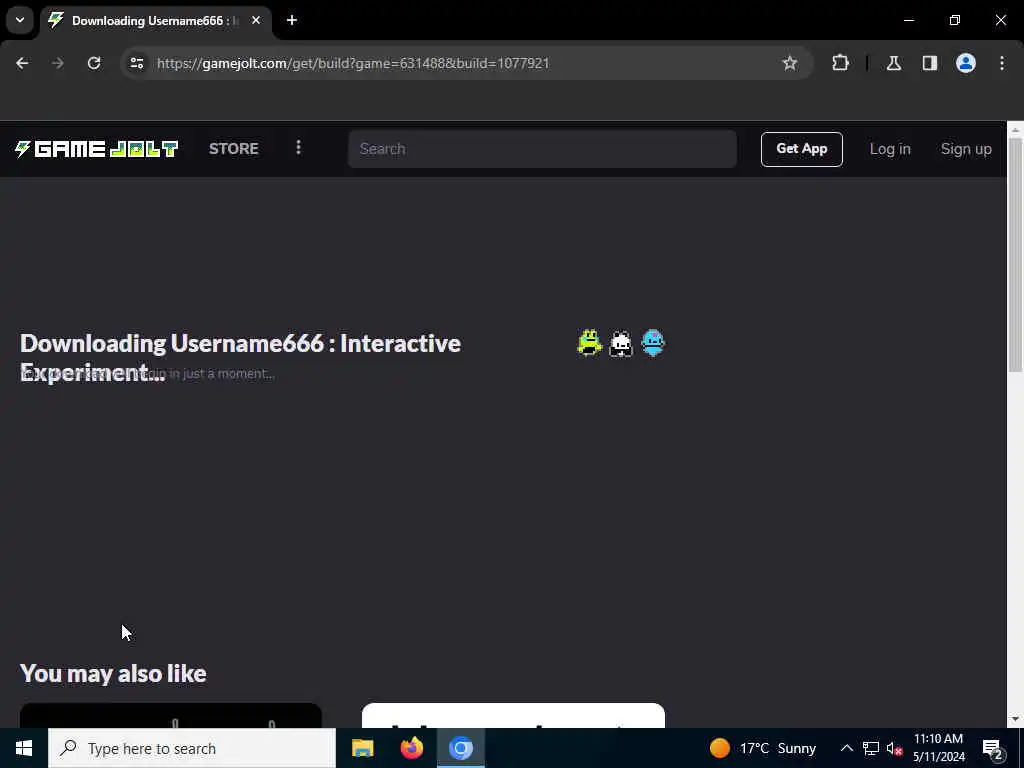
Task: Click the network icon in system tray
Action: pos(870,748)
